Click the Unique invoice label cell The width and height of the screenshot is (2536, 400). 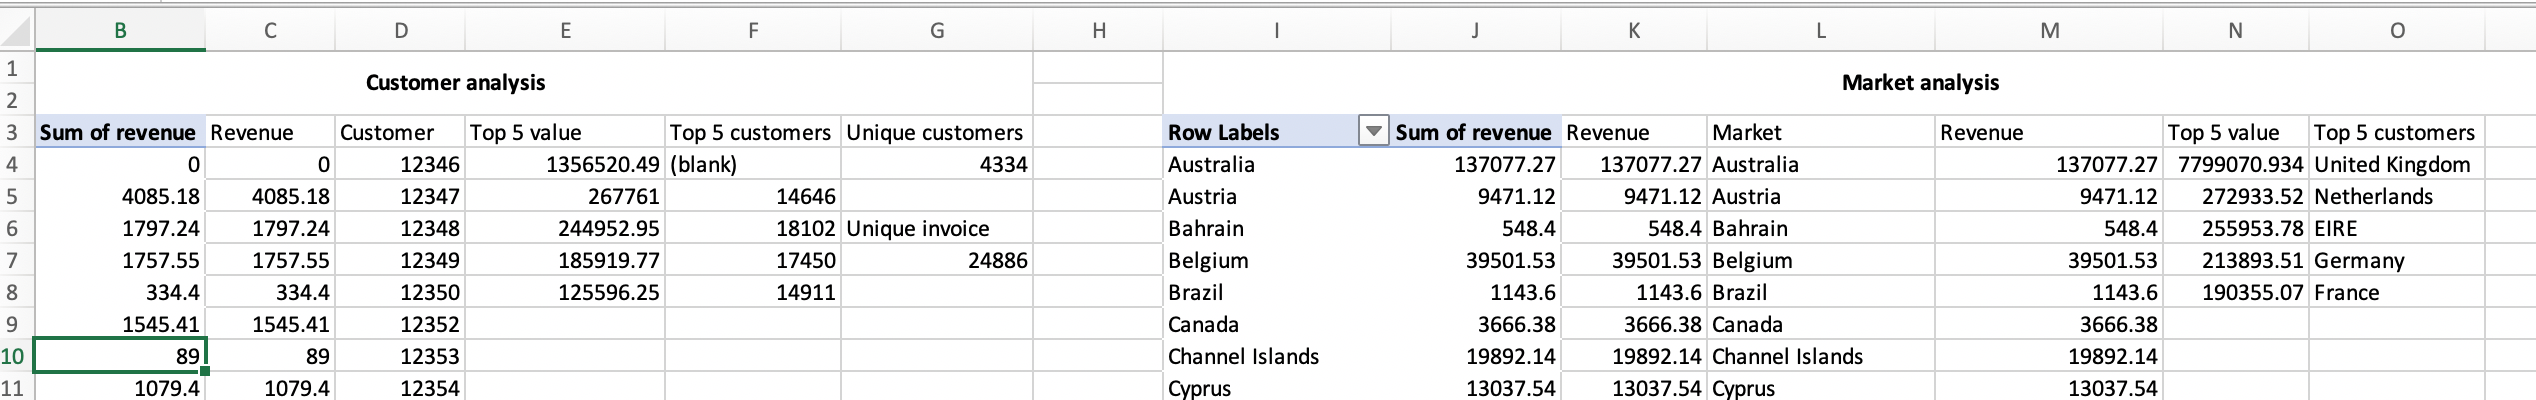[x=936, y=228]
